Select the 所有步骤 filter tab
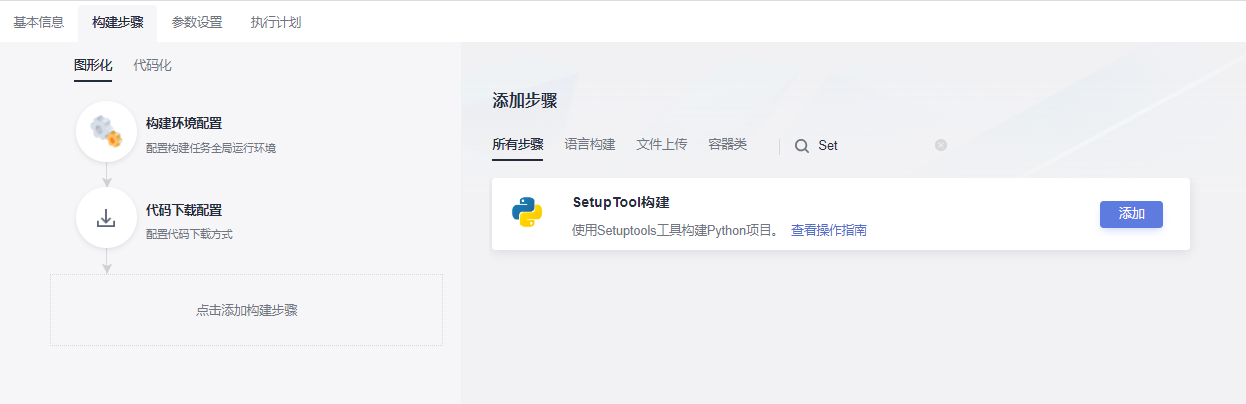The width and height of the screenshot is (1246, 404). (518, 145)
